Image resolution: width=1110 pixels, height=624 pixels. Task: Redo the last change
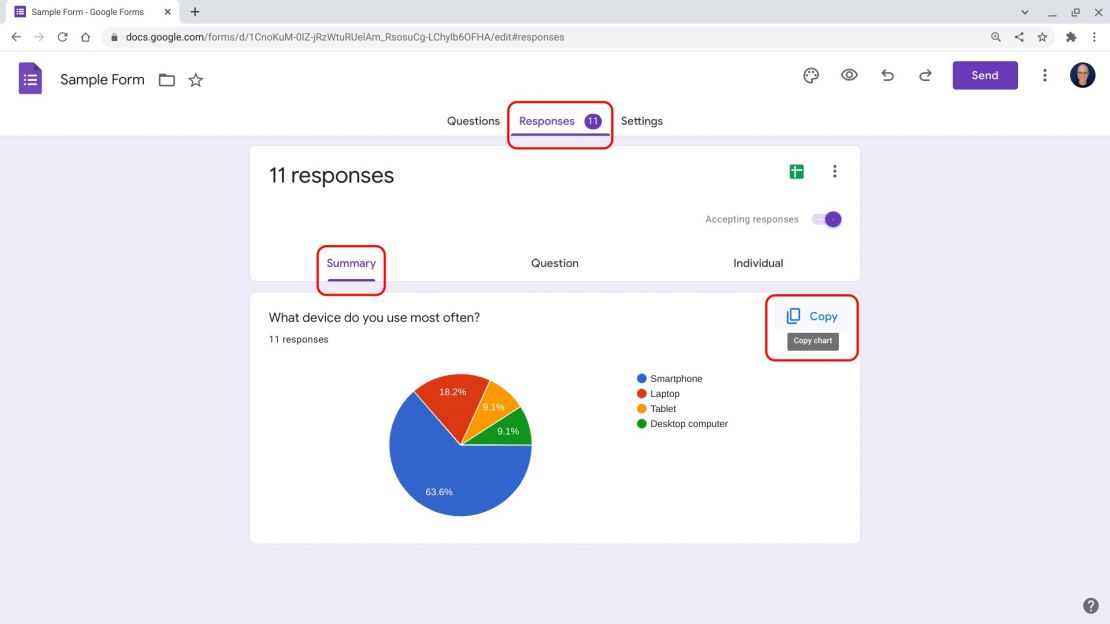tap(925, 74)
